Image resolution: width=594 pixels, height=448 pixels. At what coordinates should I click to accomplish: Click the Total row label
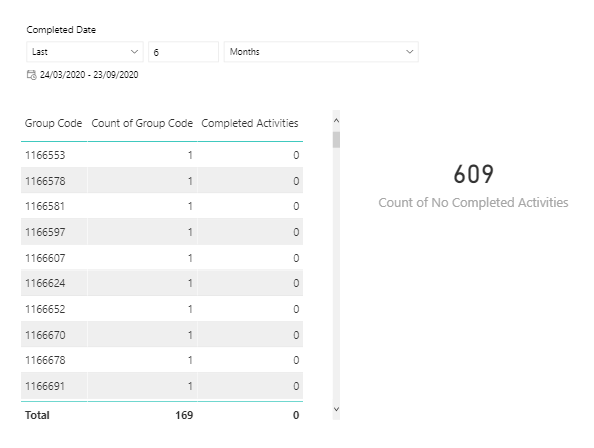click(37, 415)
